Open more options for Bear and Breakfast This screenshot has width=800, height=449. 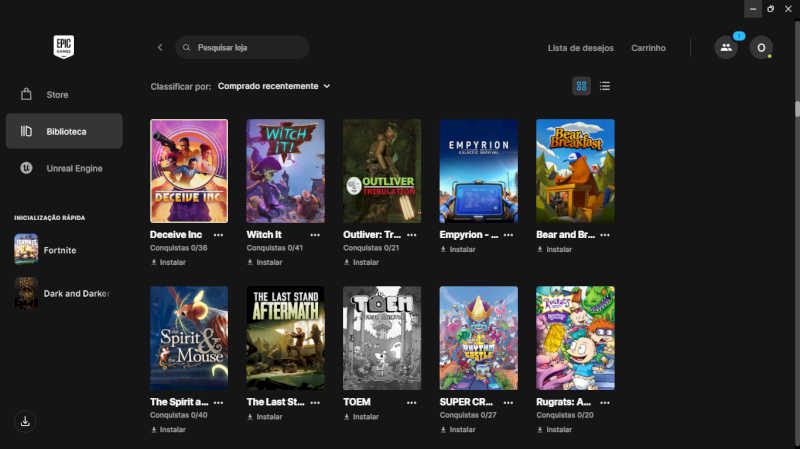(605, 235)
